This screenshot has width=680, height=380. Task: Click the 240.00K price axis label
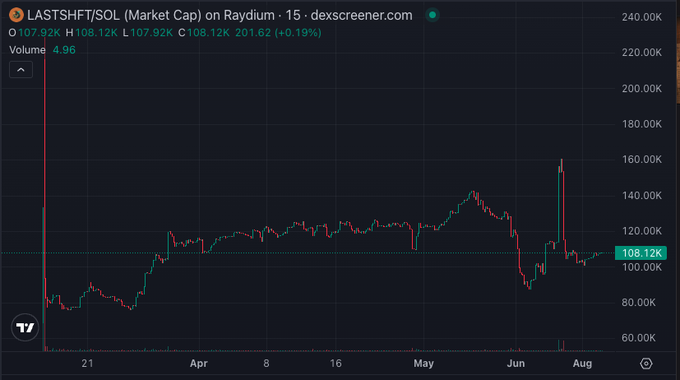[x=641, y=17]
